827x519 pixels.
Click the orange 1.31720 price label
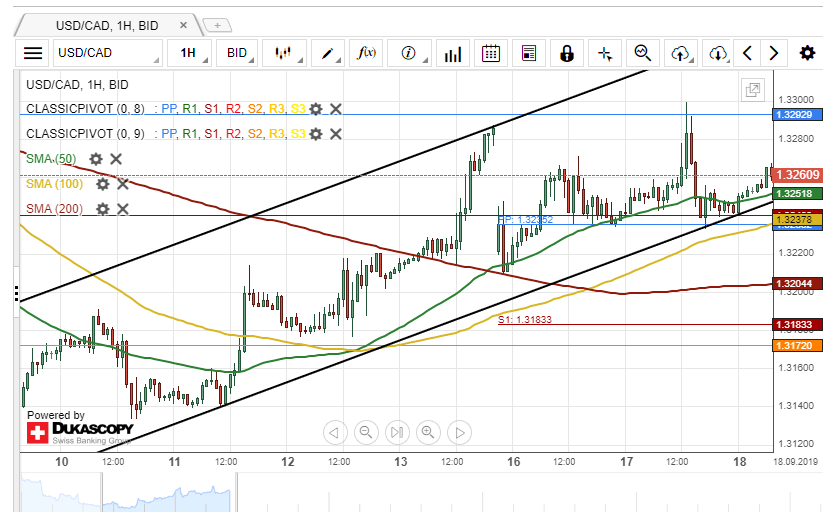[x=797, y=345]
